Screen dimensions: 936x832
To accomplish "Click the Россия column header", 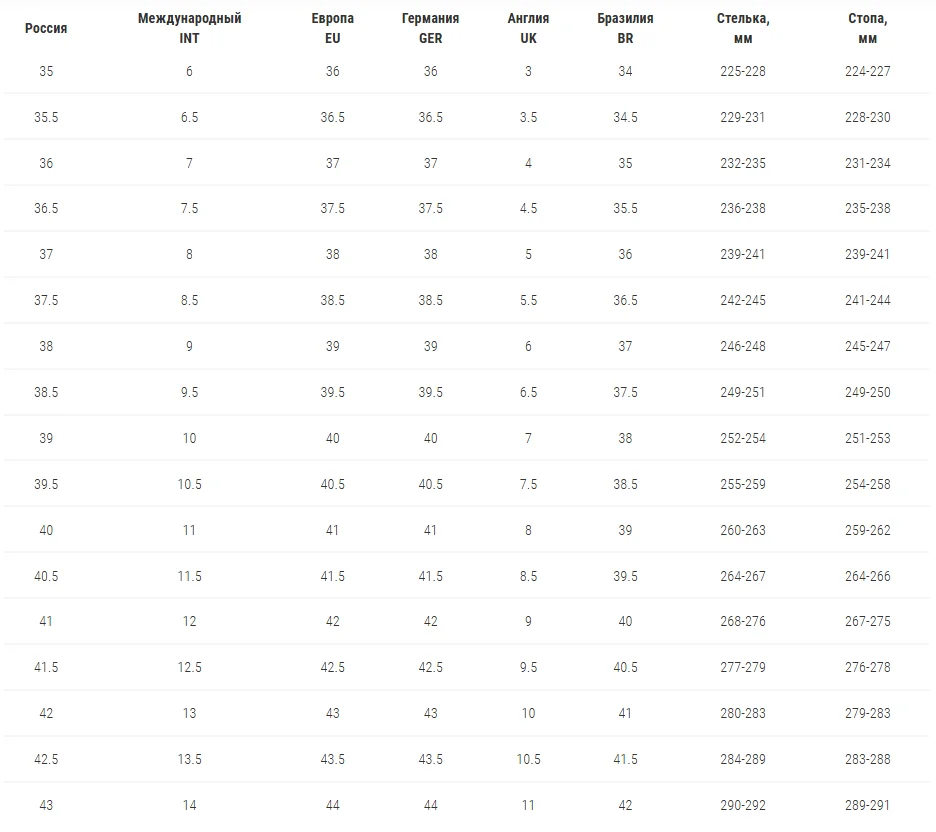I will pyautogui.click(x=46, y=29).
